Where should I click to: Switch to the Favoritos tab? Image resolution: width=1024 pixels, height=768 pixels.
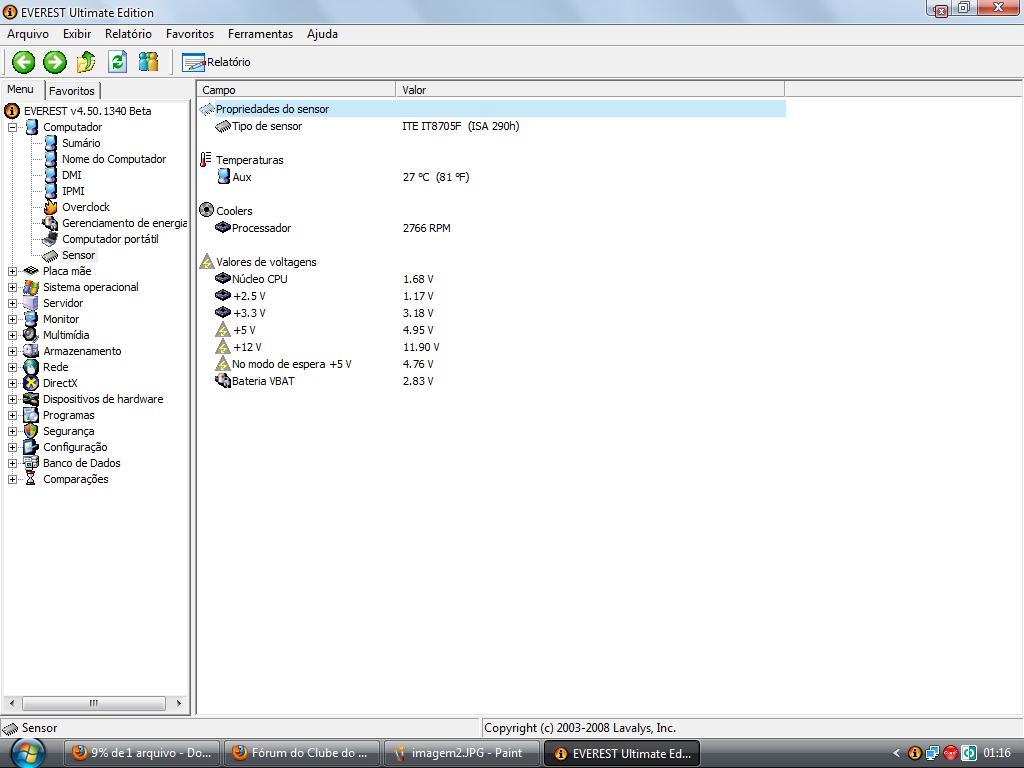72,91
